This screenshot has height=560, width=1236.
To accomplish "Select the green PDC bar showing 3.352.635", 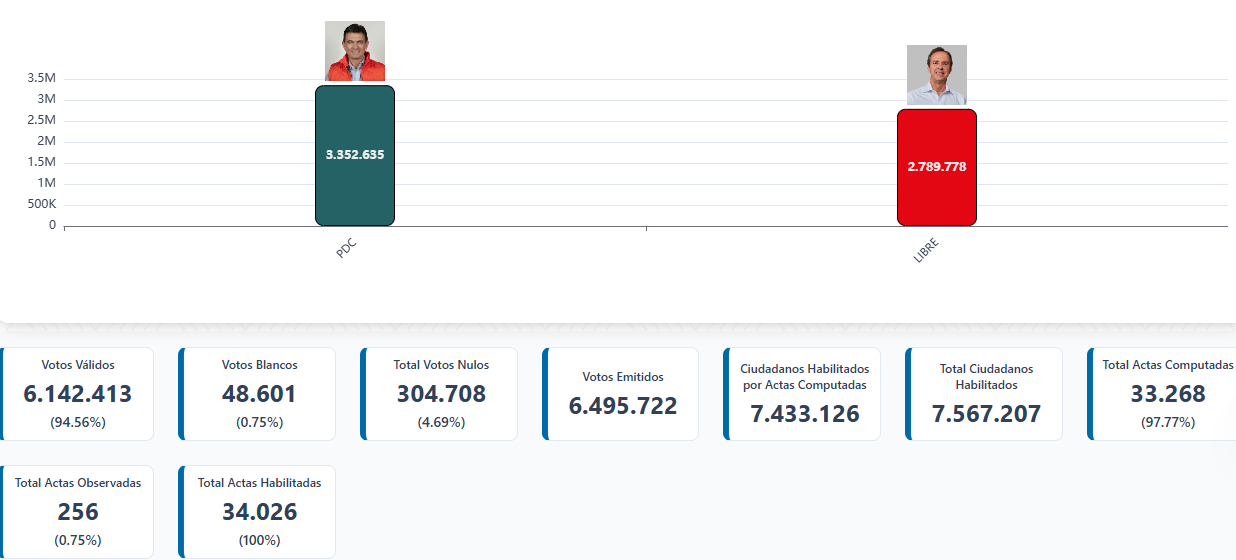I will tap(355, 155).
